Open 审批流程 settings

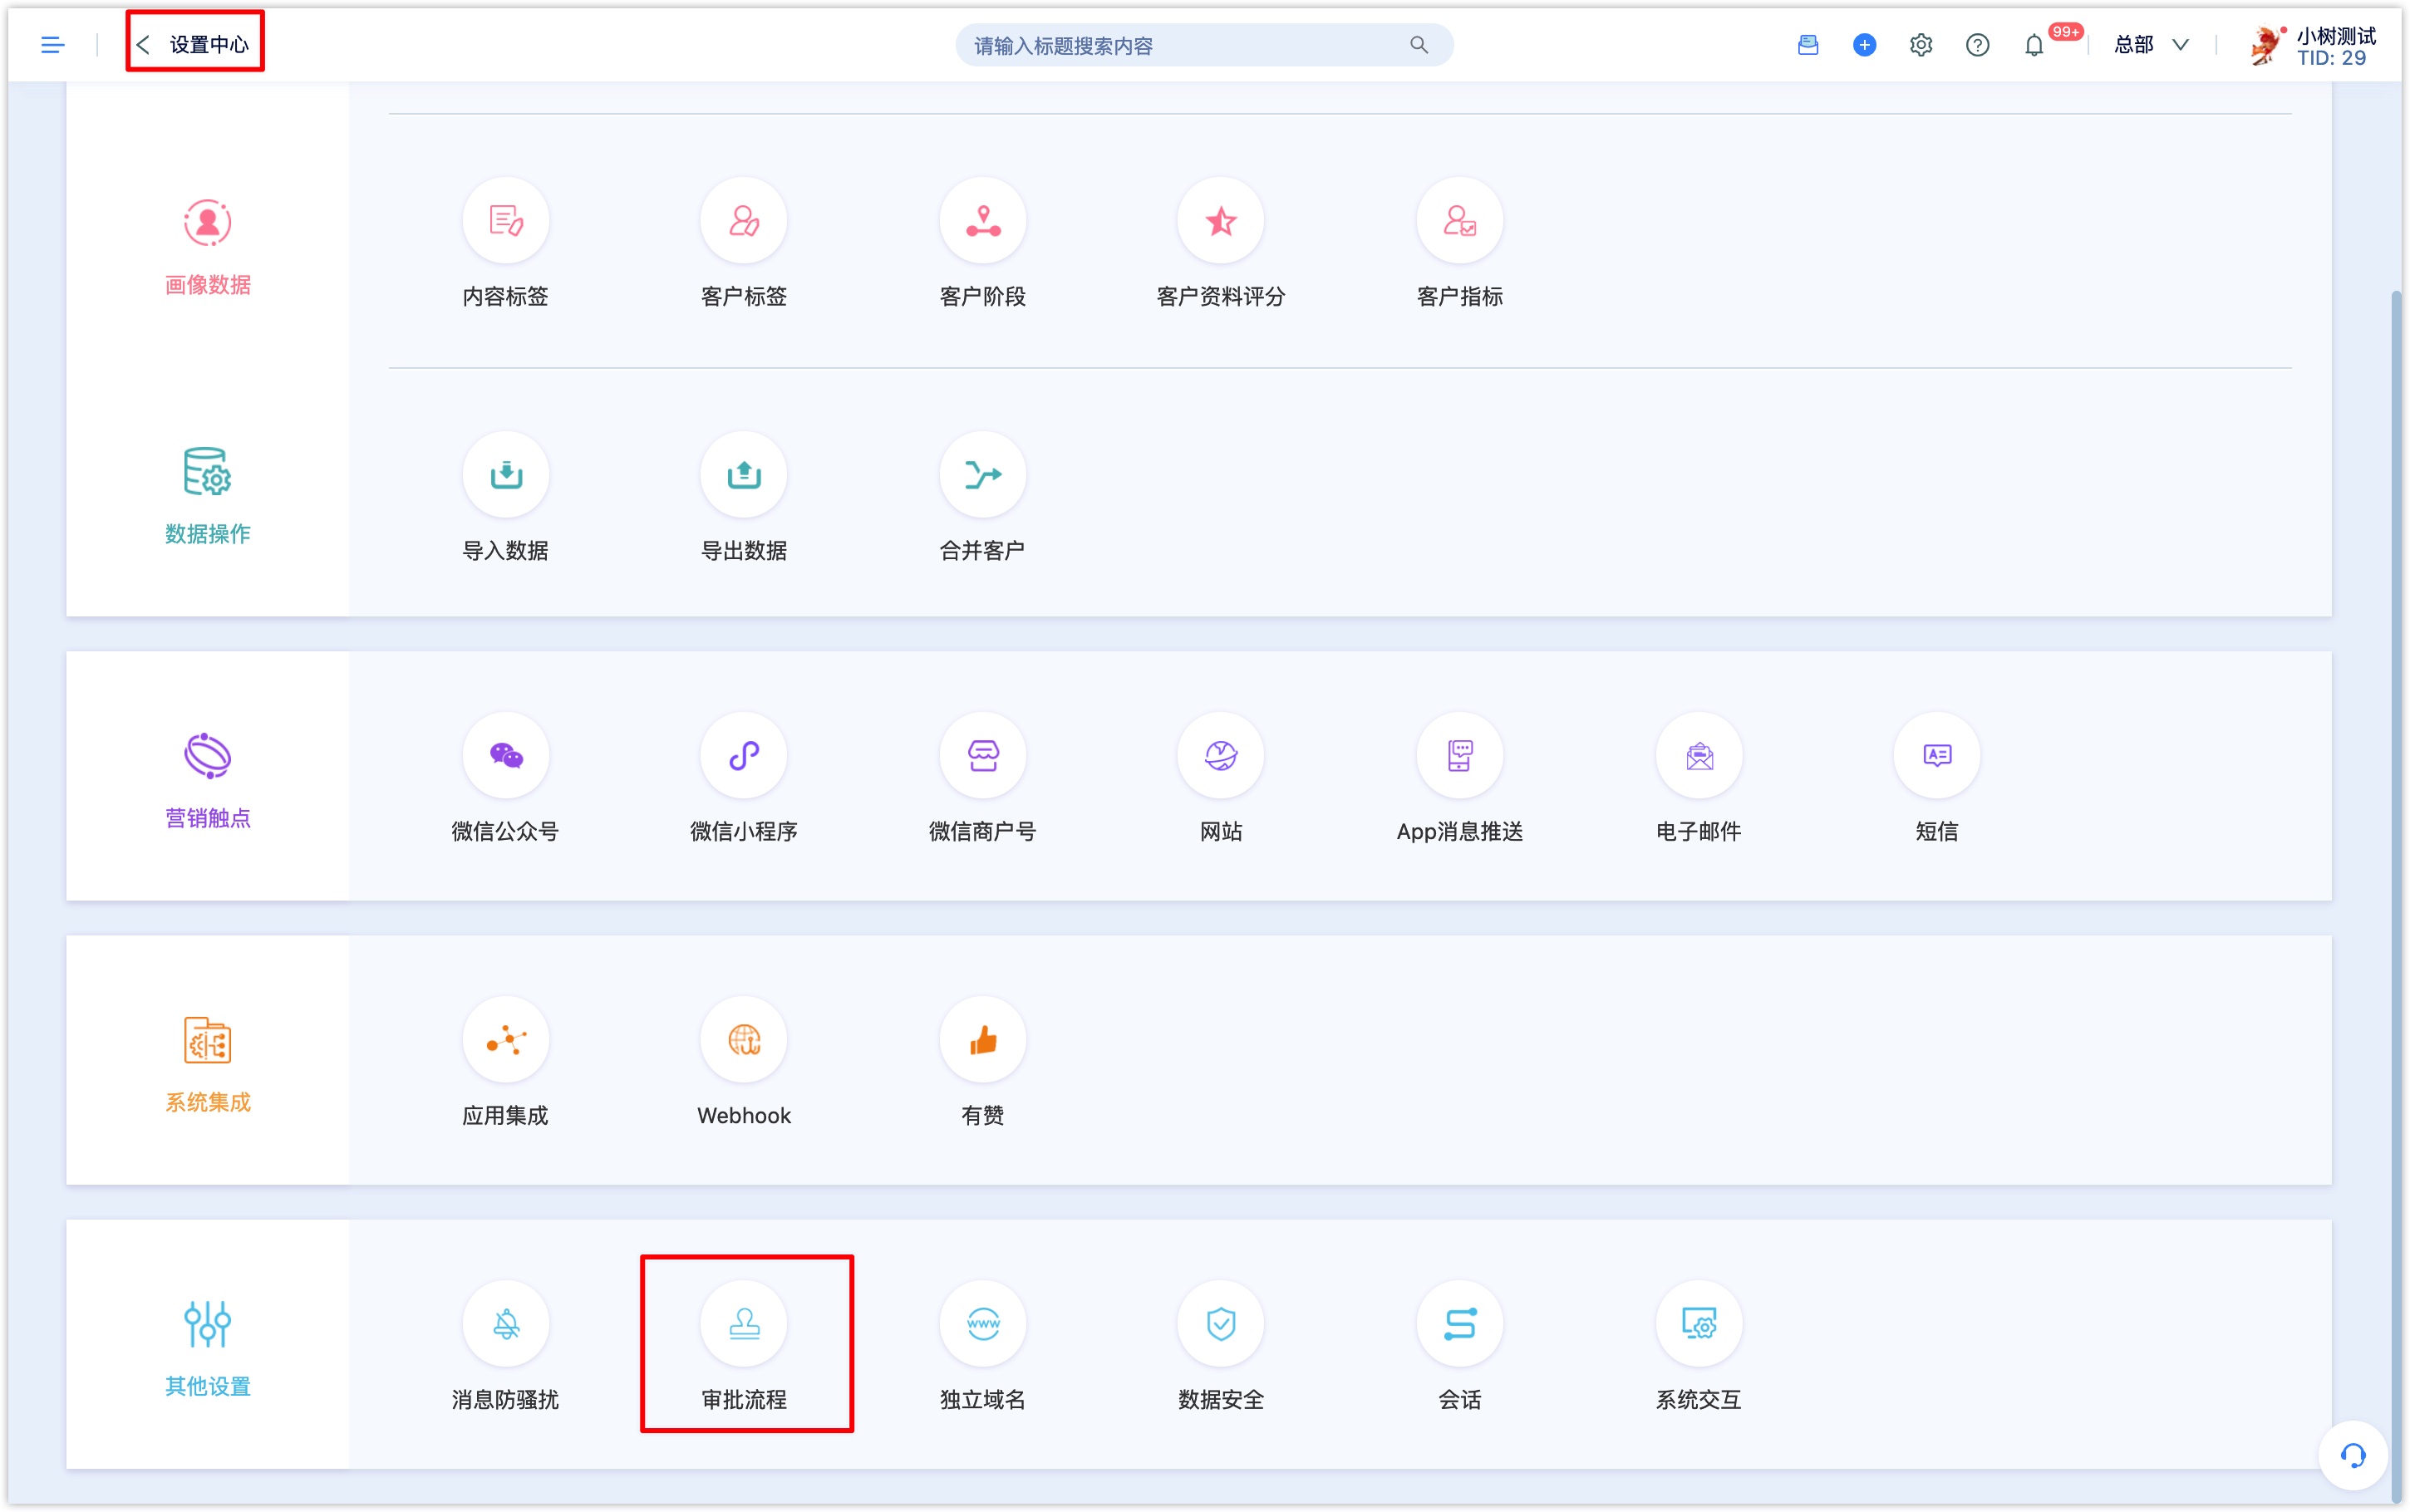click(743, 1346)
